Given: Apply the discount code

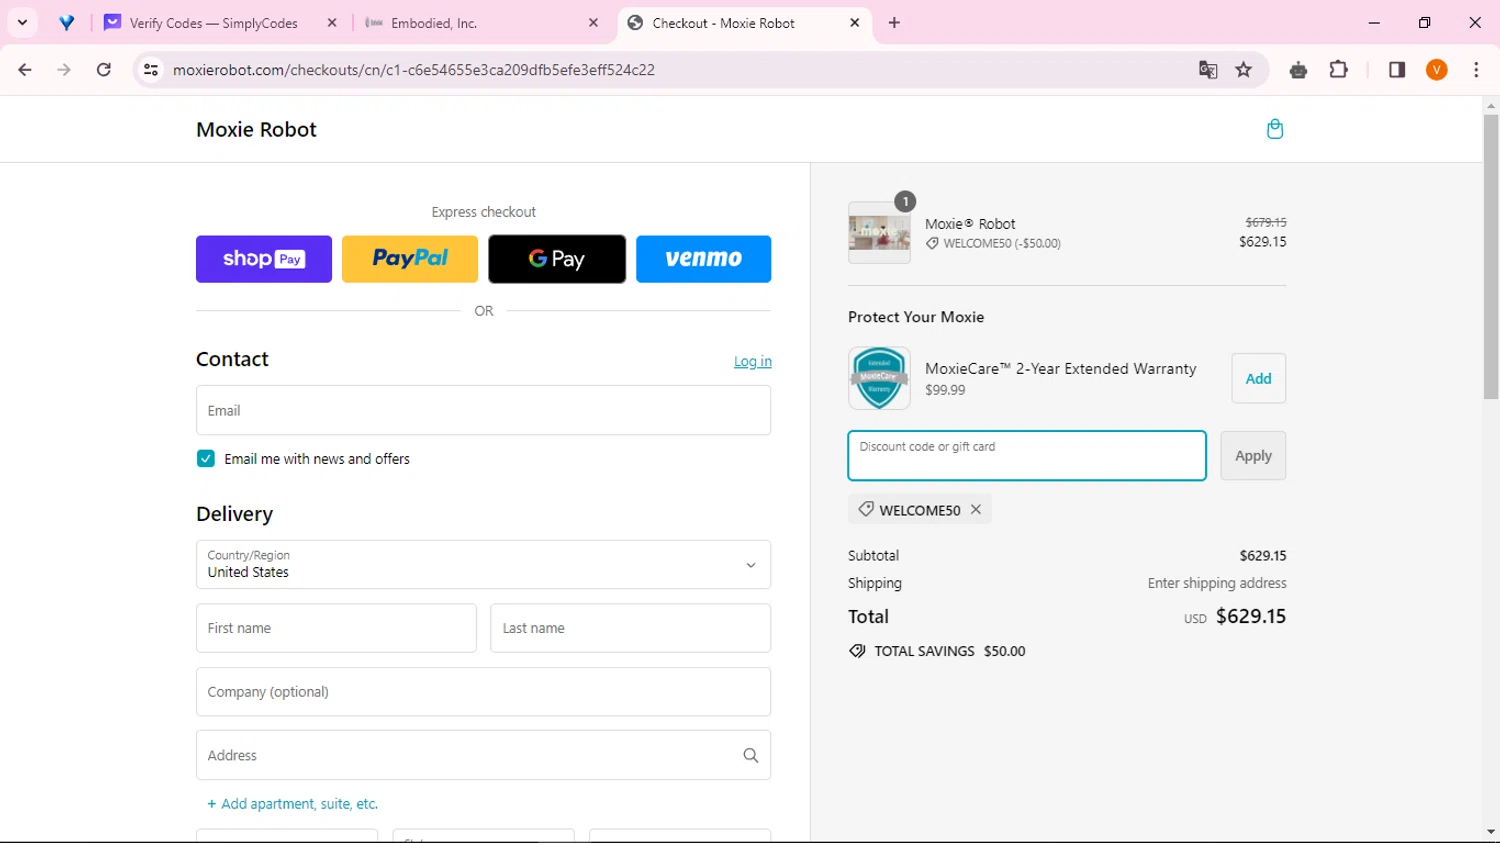Looking at the screenshot, I should [1253, 456].
